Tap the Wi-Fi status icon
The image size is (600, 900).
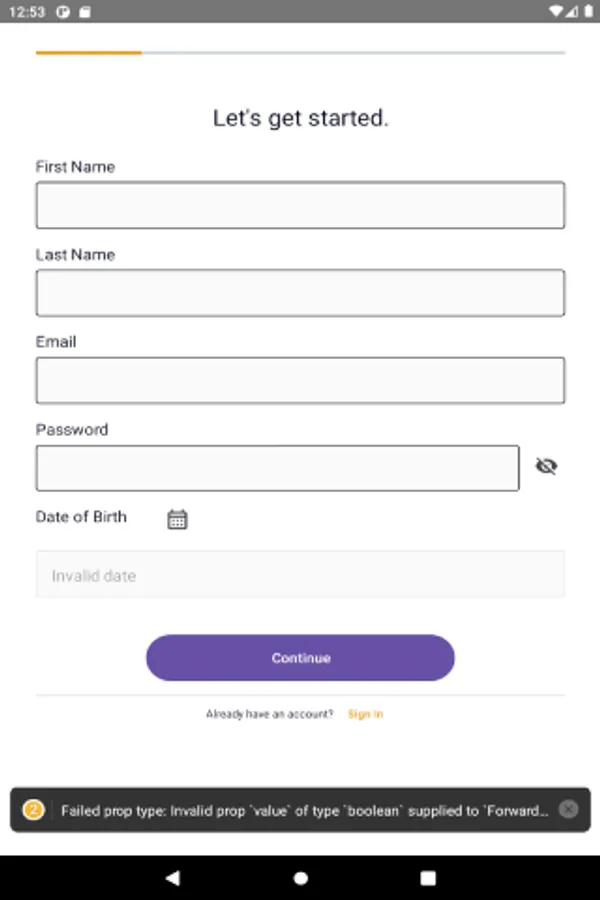(557, 11)
